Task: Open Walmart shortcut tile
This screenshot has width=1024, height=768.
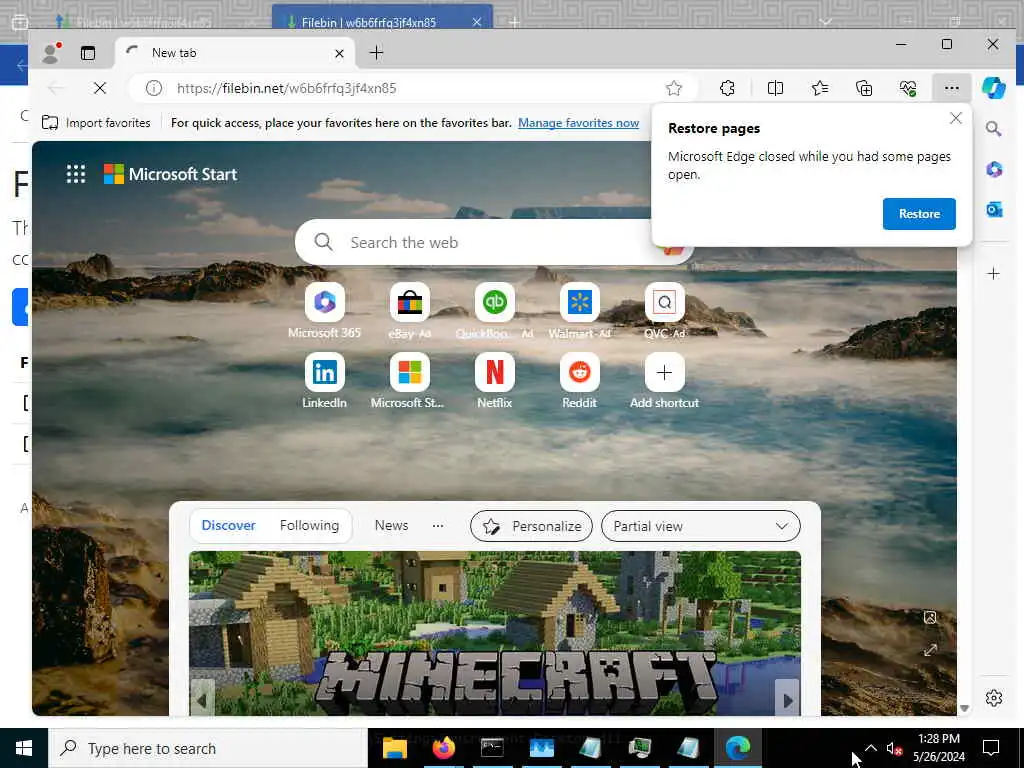Action: 579,311
